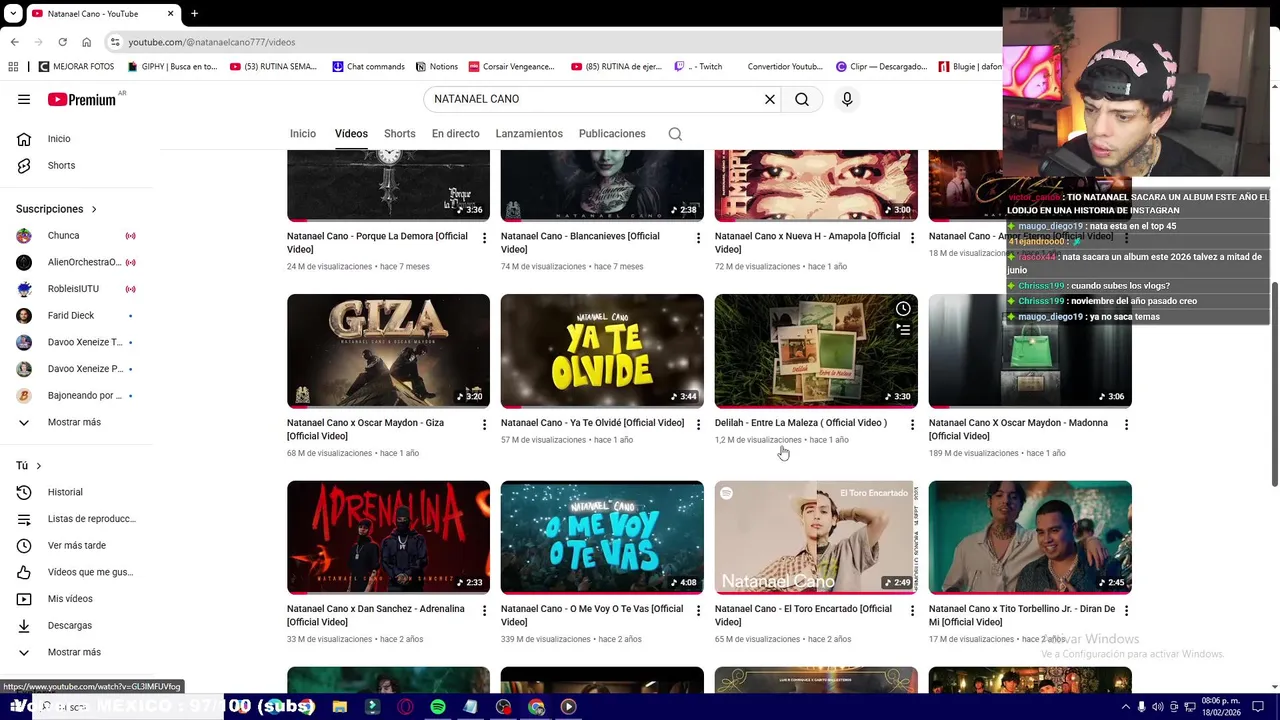Open options menu for Porque La Demora video
The width and height of the screenshot is (1280, 720).
[484, 238]
